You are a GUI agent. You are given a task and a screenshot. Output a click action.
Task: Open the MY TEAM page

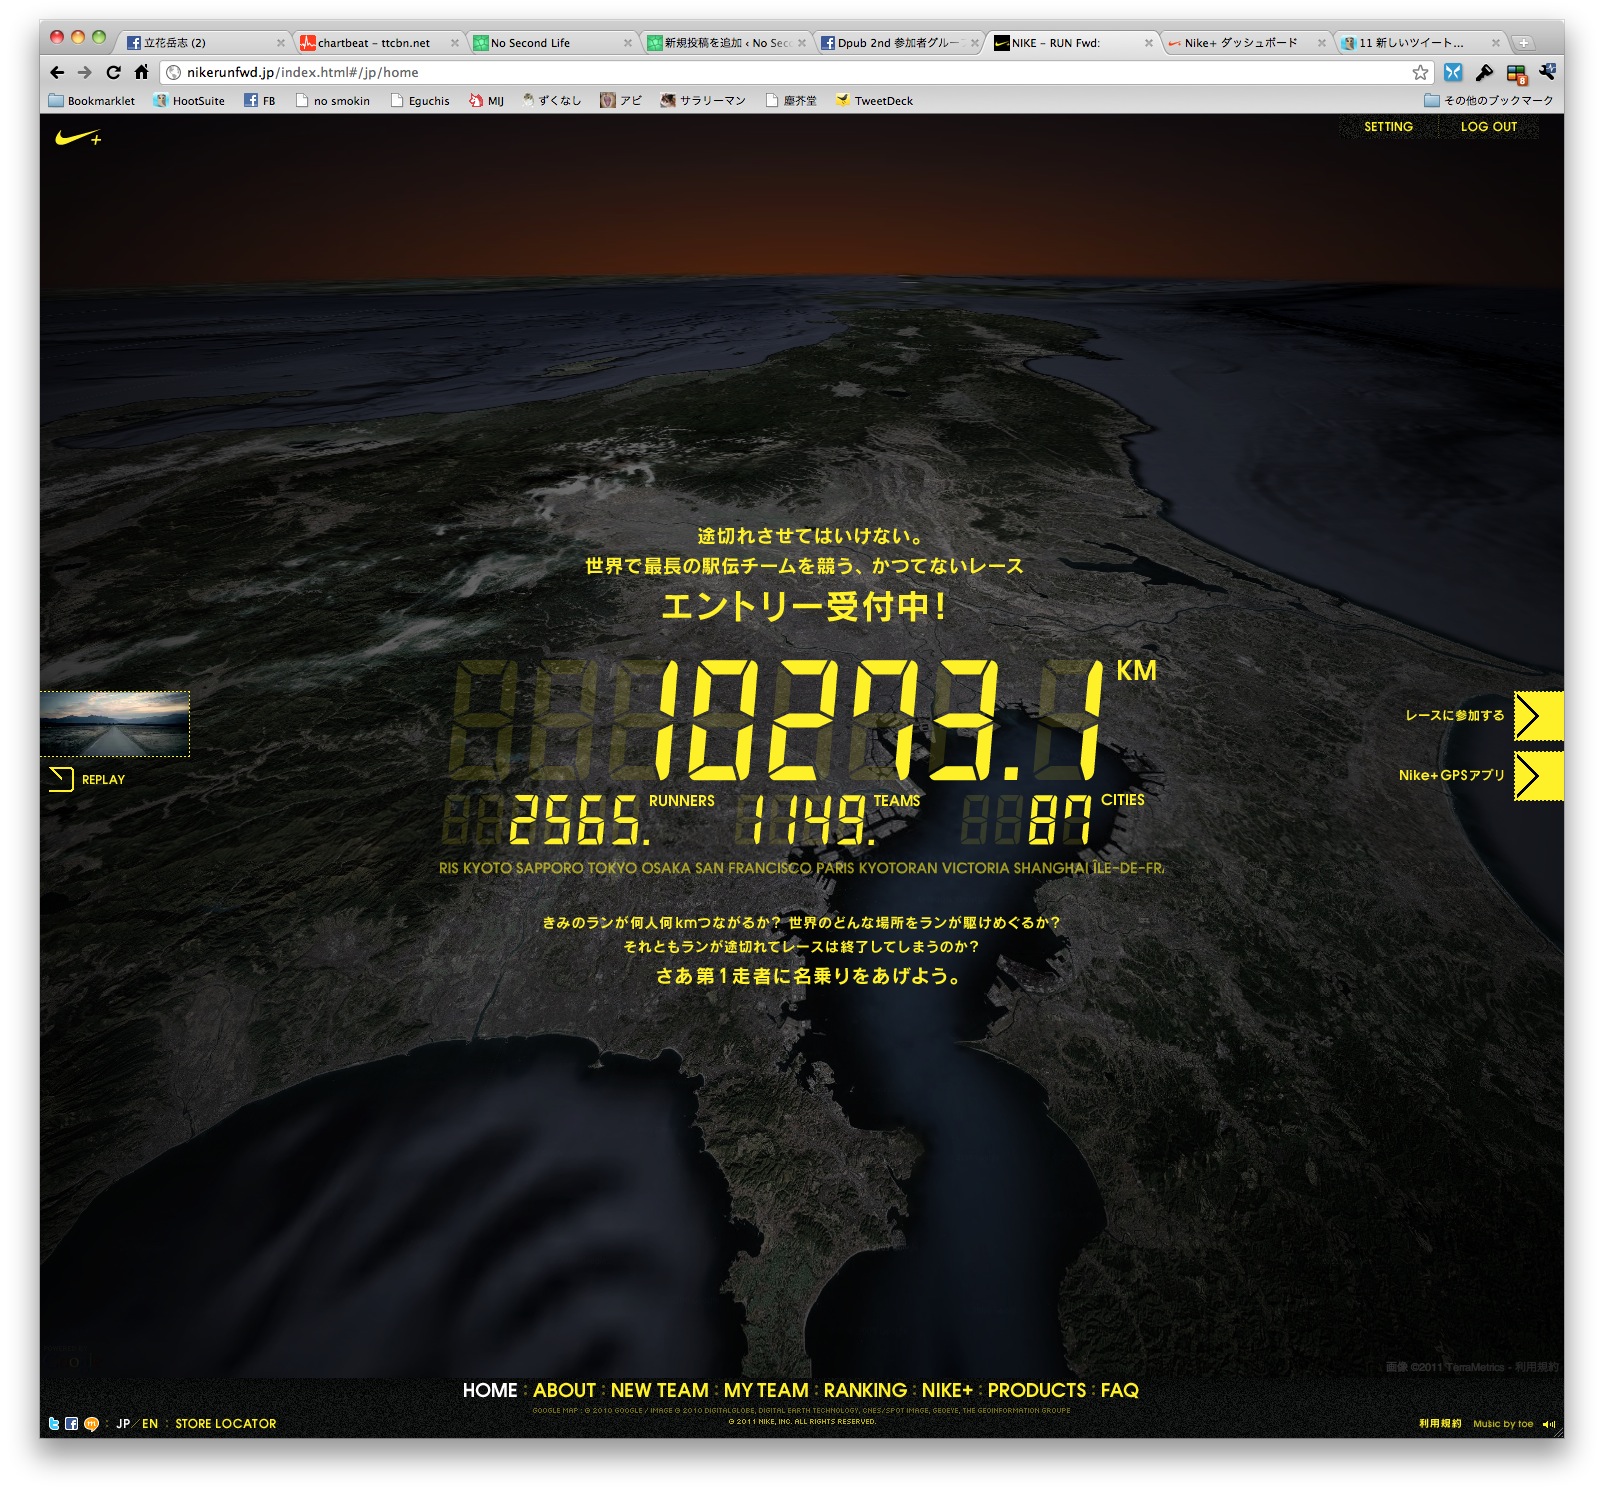coord(766,1390)
